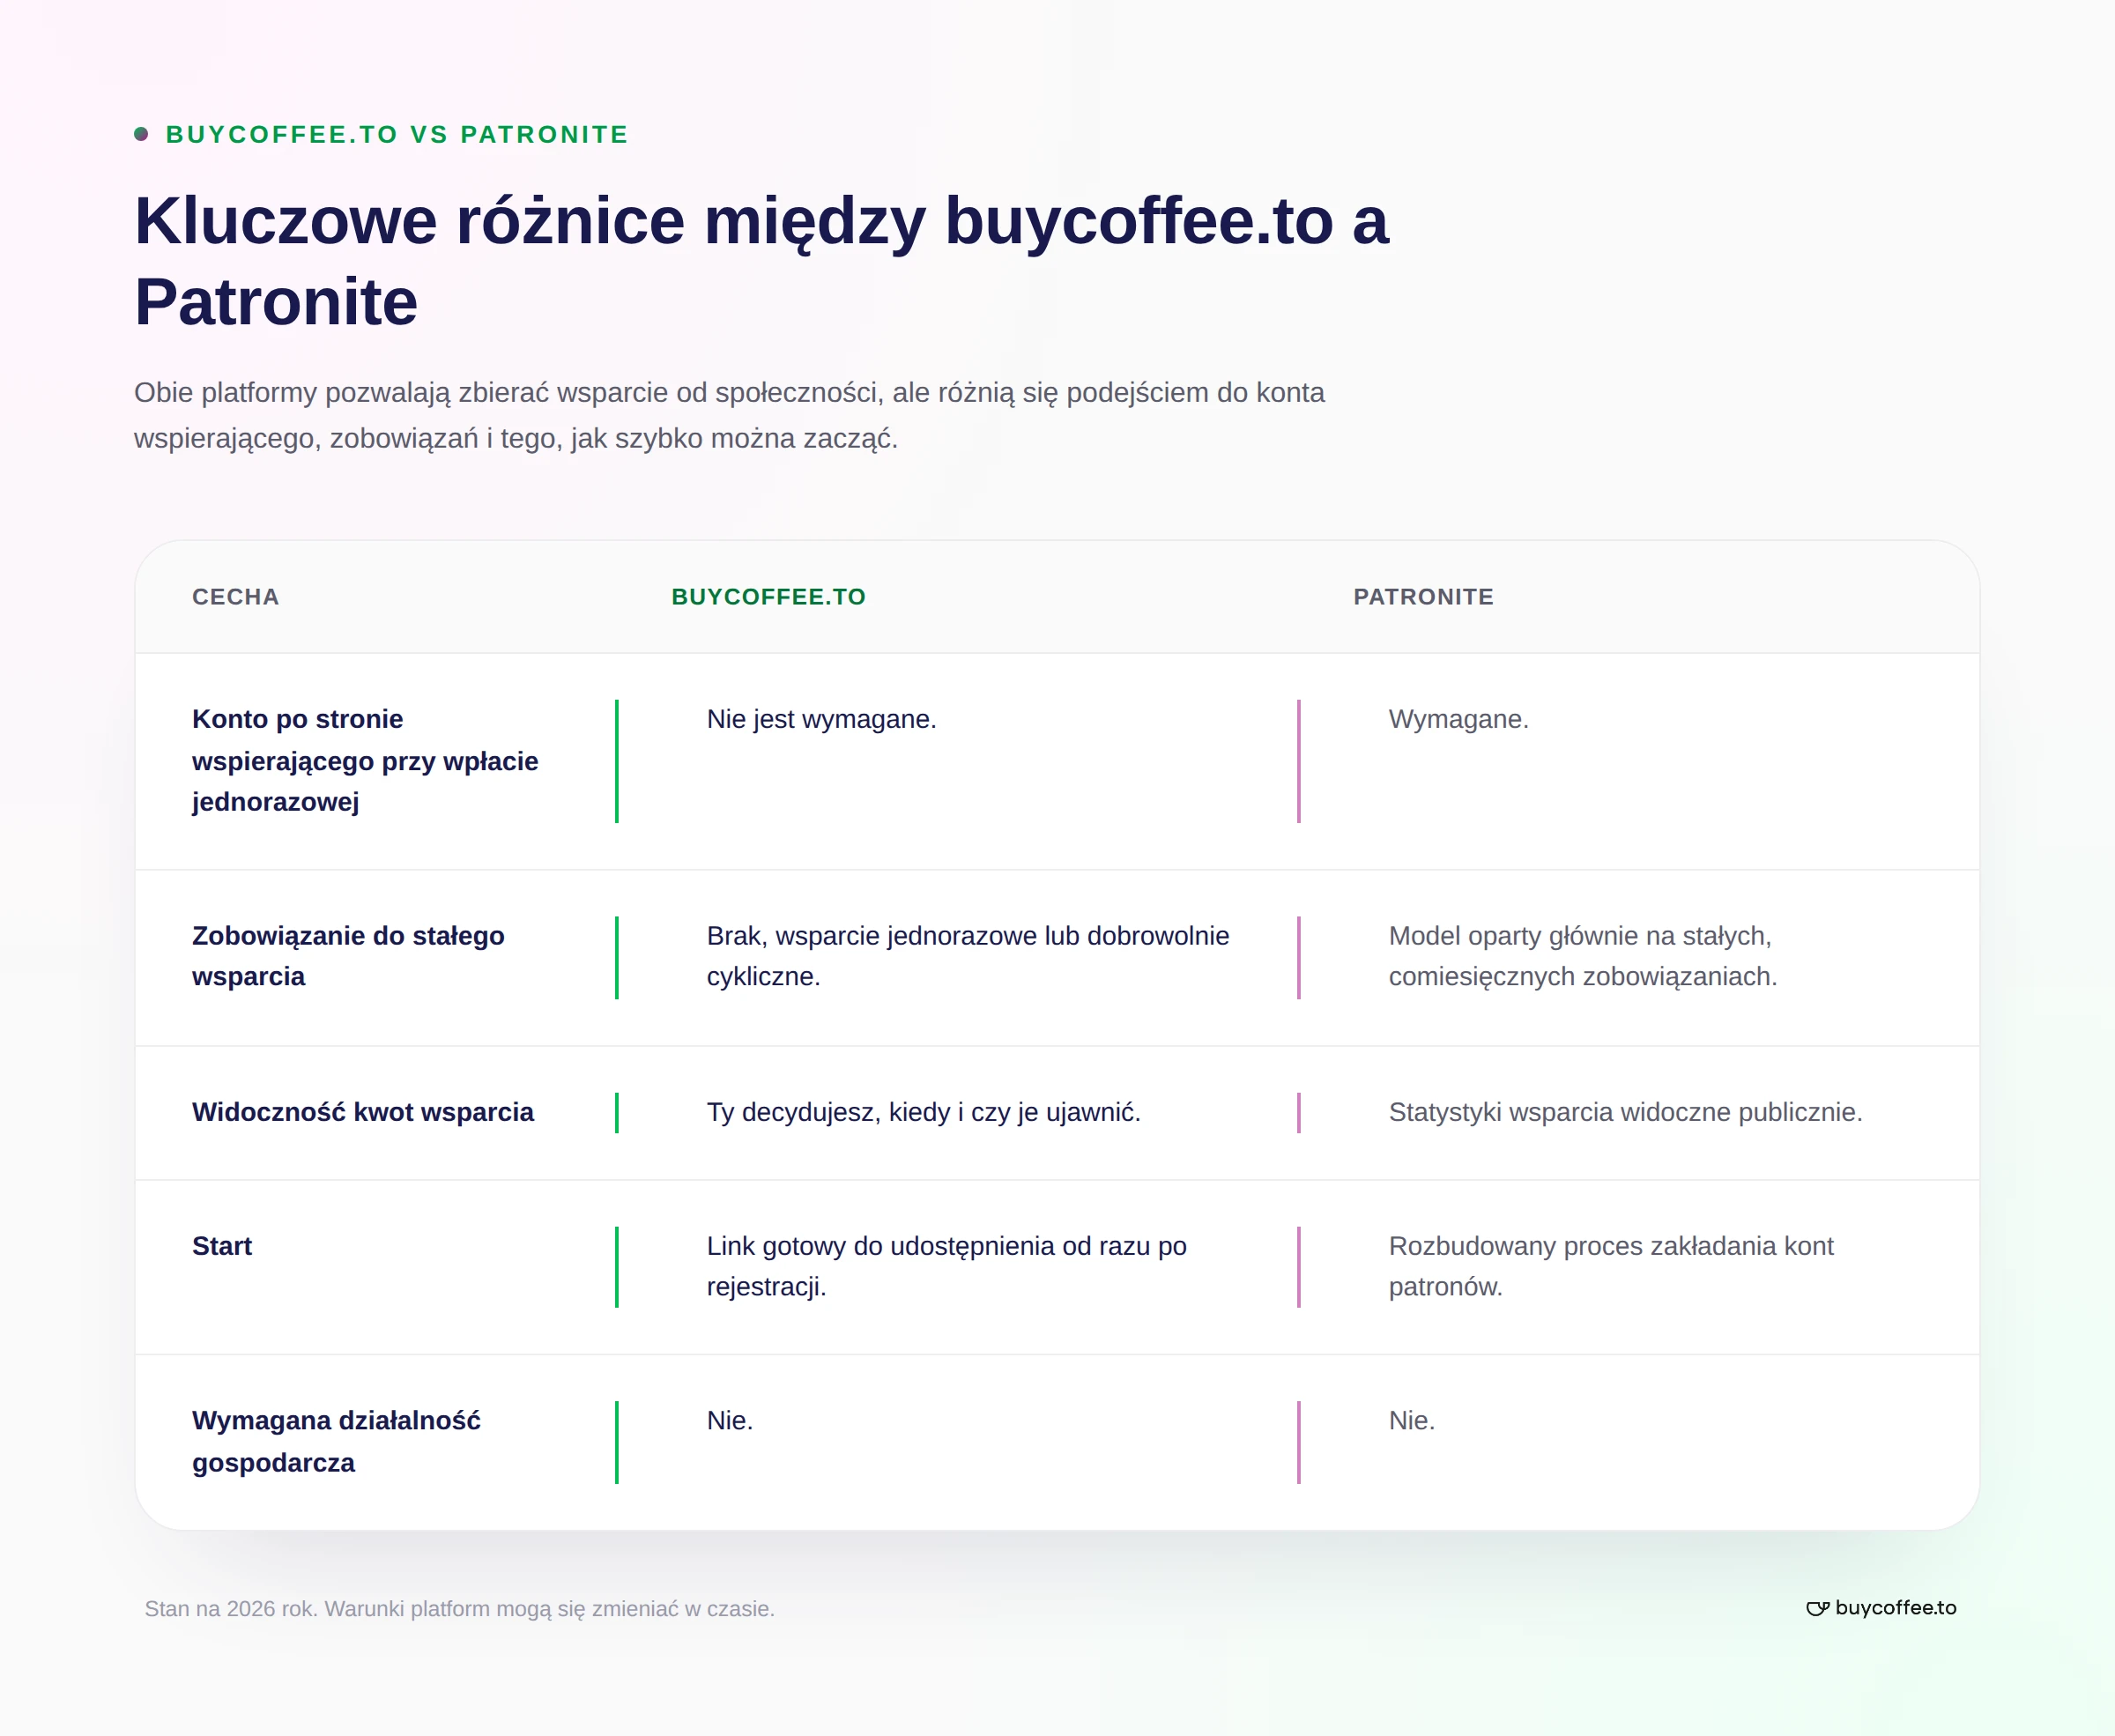Click row label 'Wymagana działalność gospodarcza'
The height and width of the screenshot is (1736, 2115).
pyautogui.click(x=336, y=1441)
